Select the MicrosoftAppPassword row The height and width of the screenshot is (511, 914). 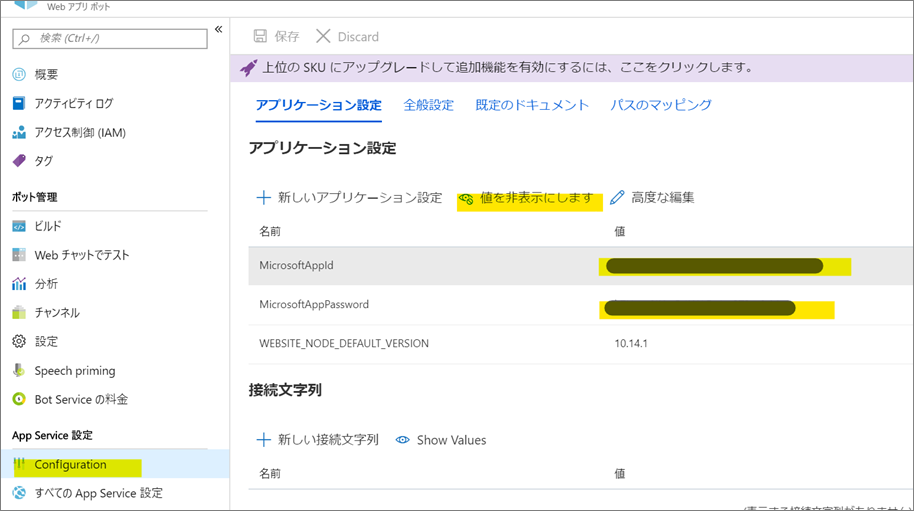pyautogui.click(x=314, y=305)
